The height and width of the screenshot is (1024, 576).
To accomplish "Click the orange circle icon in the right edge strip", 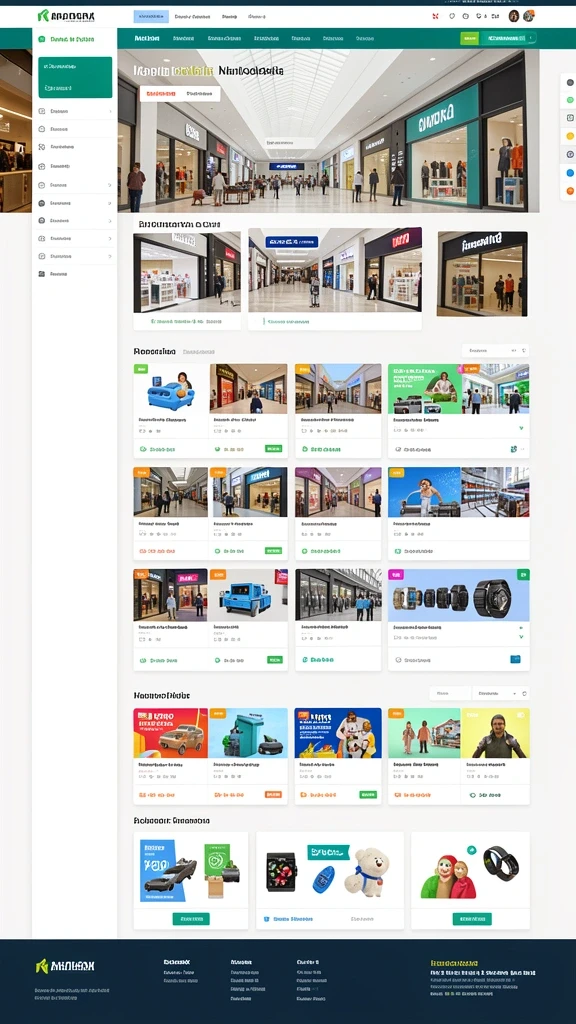I will click(x=570, y=191).
